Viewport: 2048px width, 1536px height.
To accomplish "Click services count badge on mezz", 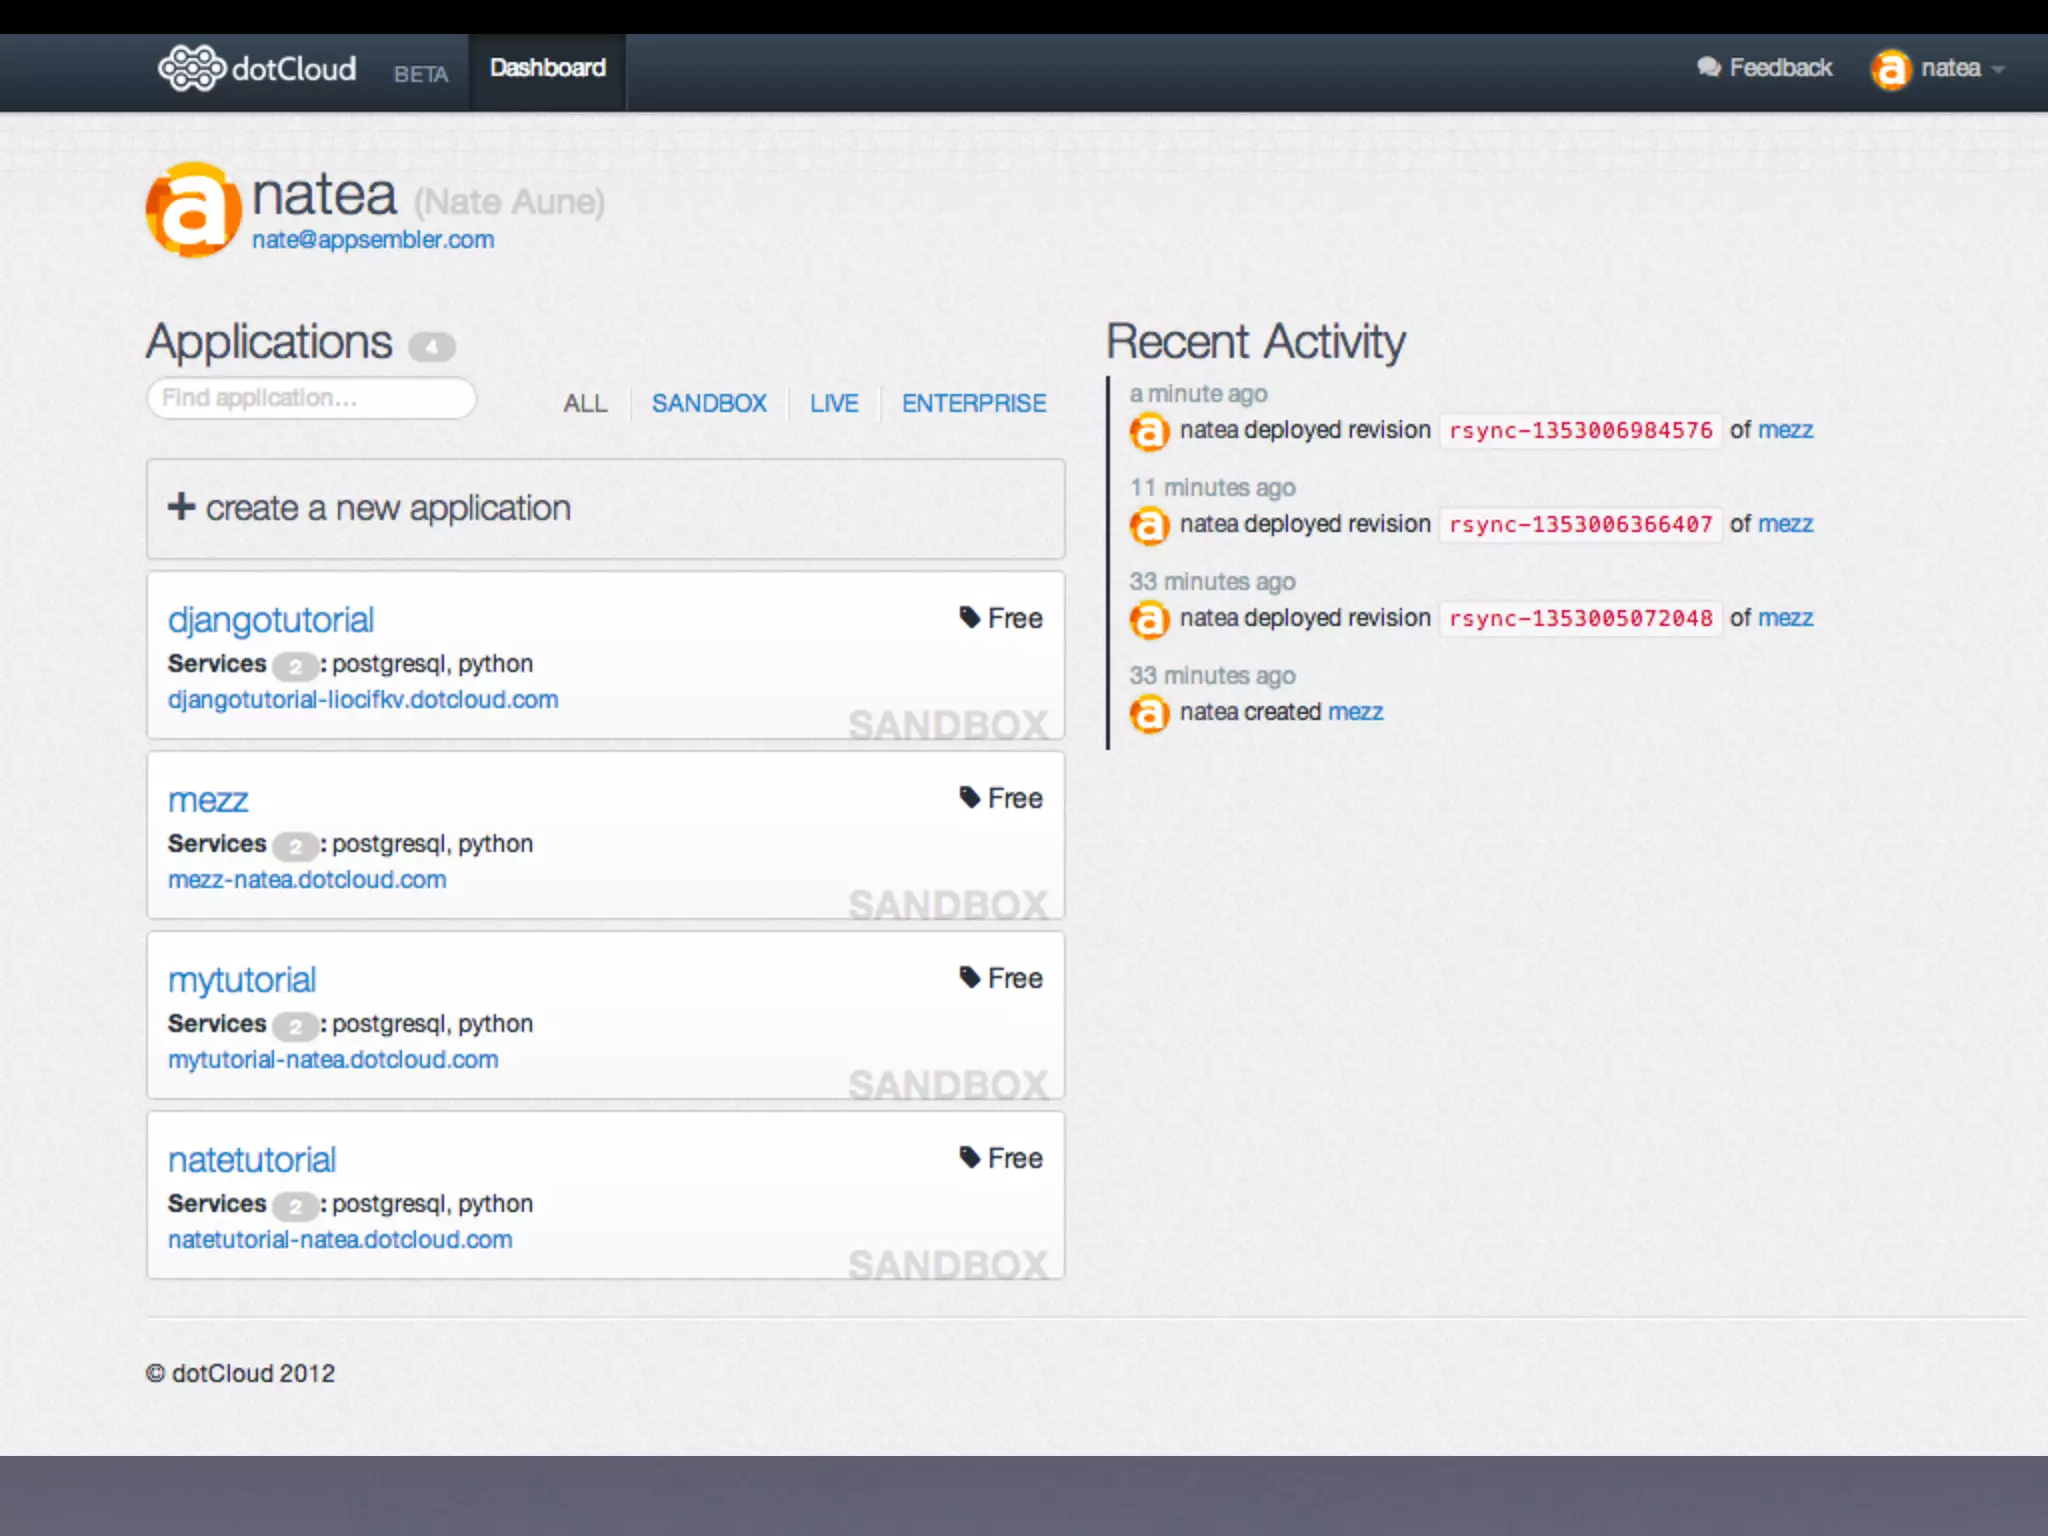I will [x=295, y=846].
